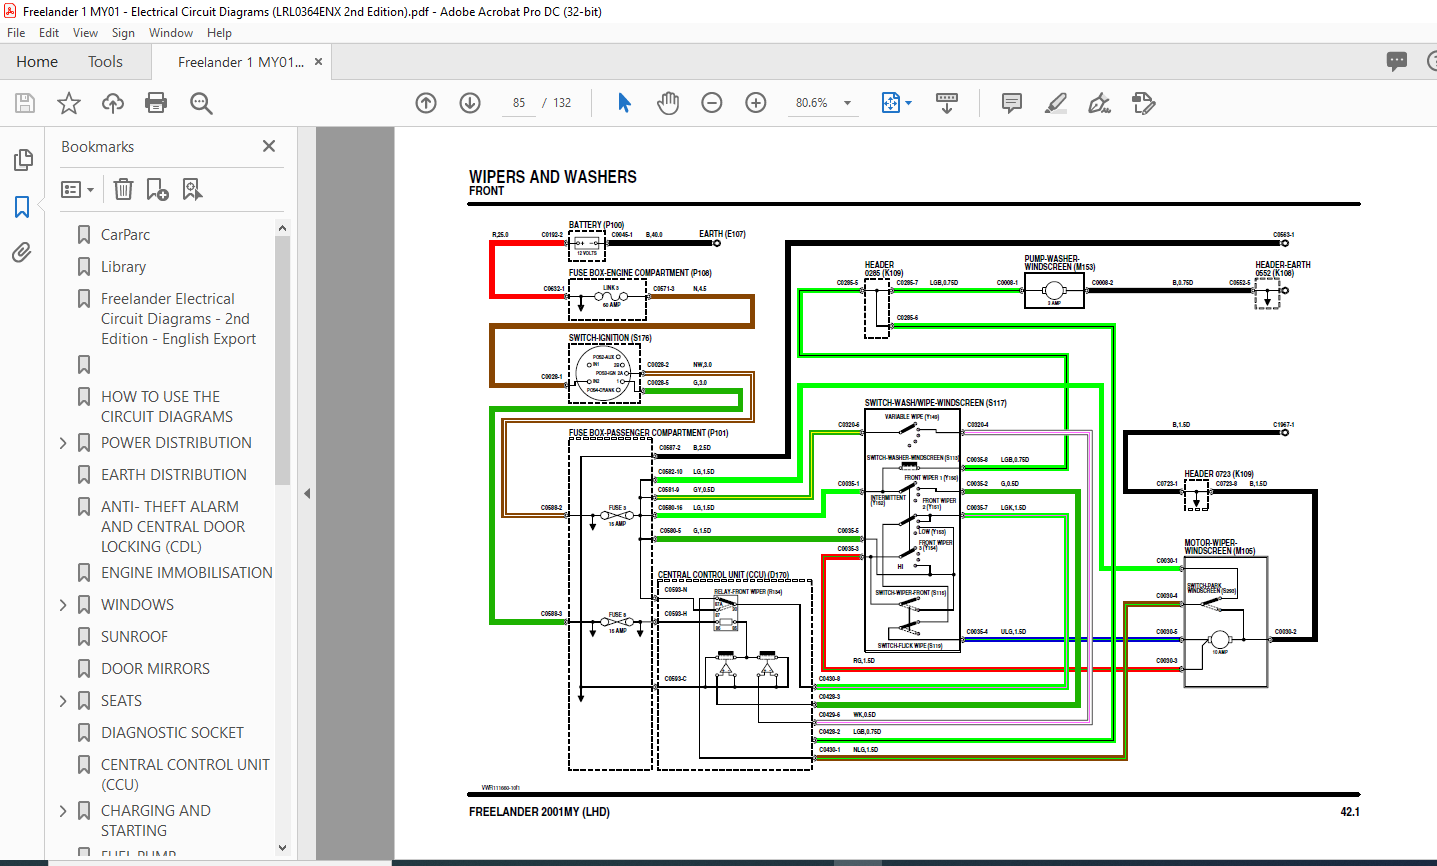Go to DIAGNOSTIC SOCKET bookmark
This screenshot has width=1437, height=866.
(x=172, y=733)
